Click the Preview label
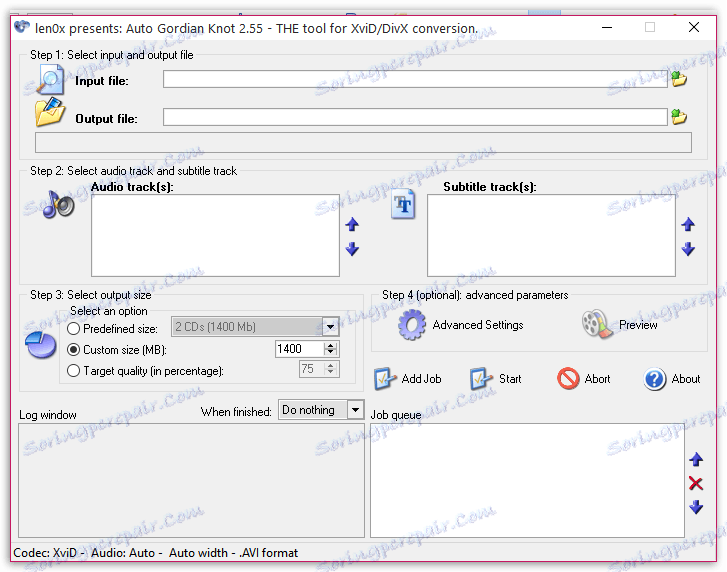This screenshot has width=727, height=572. click(x=638, y=325)
